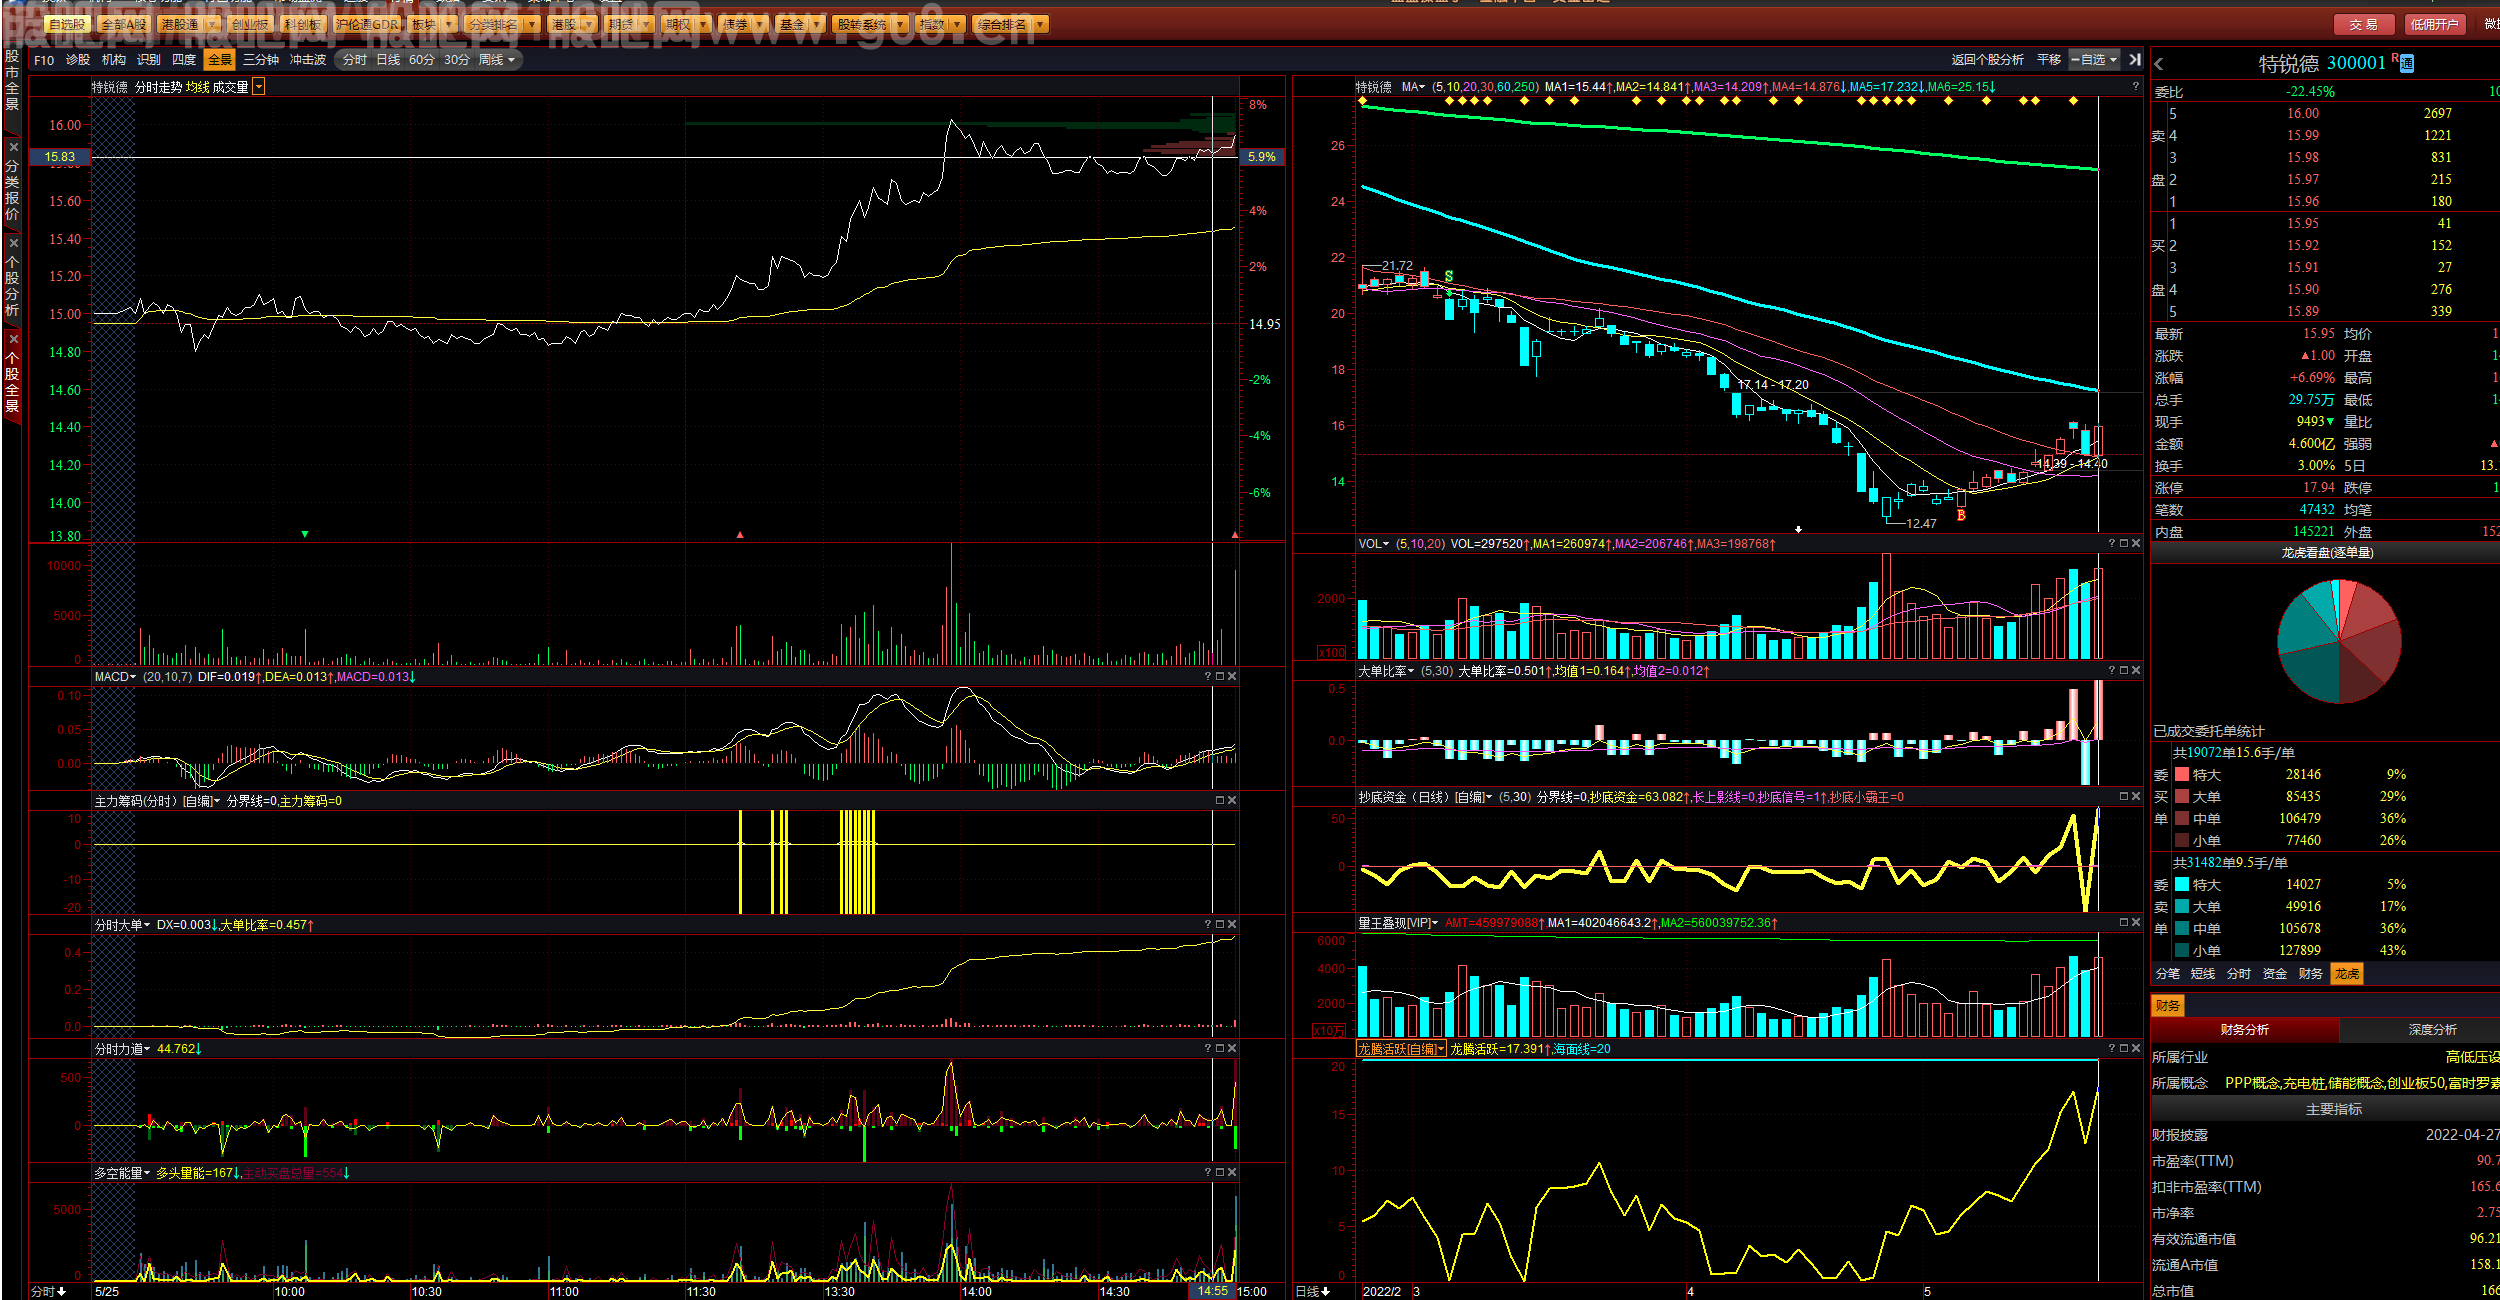Expand the 港股通 market dropdown

pyautogui.click(x=213, y=24)
